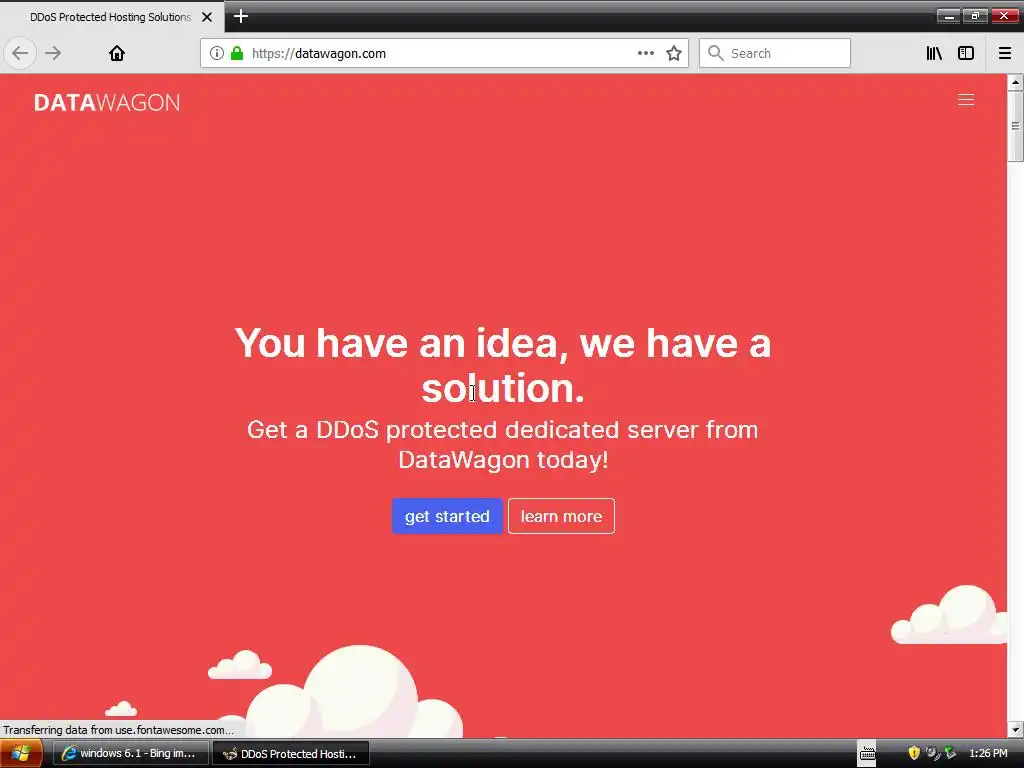Select the DDoS Protected Hosti taskbar button
This screenshot has height=768, width=1024.
(291, 753)
